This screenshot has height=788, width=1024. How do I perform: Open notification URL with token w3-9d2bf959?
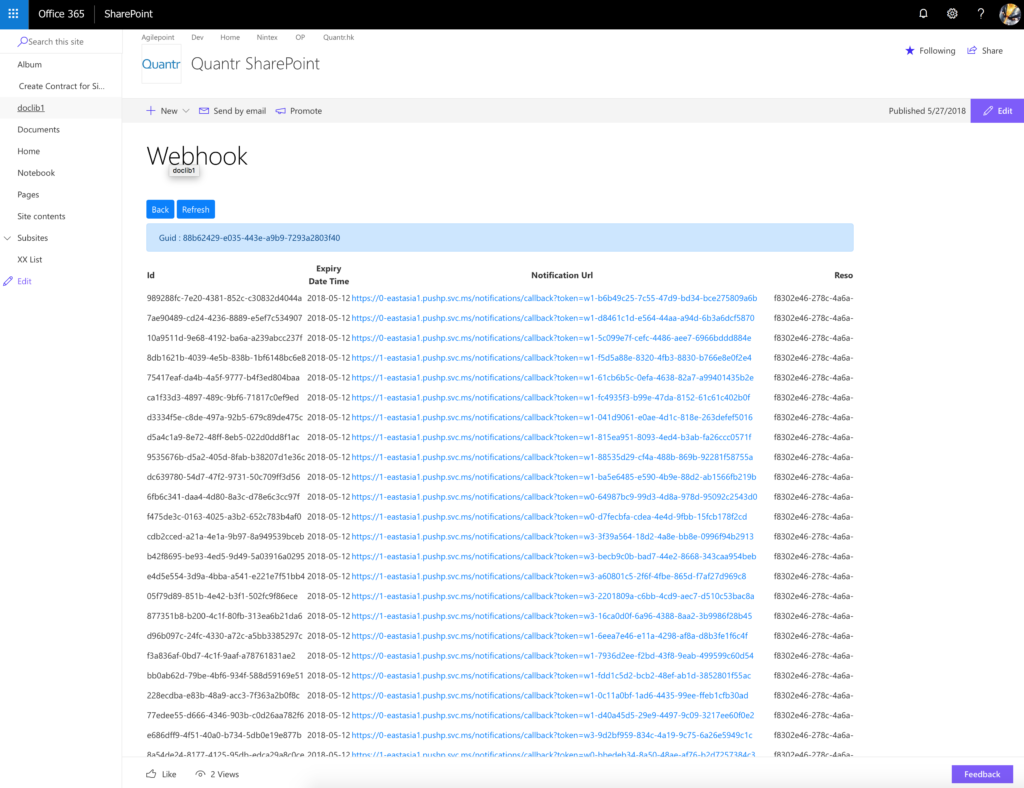[x=552, y=735]
